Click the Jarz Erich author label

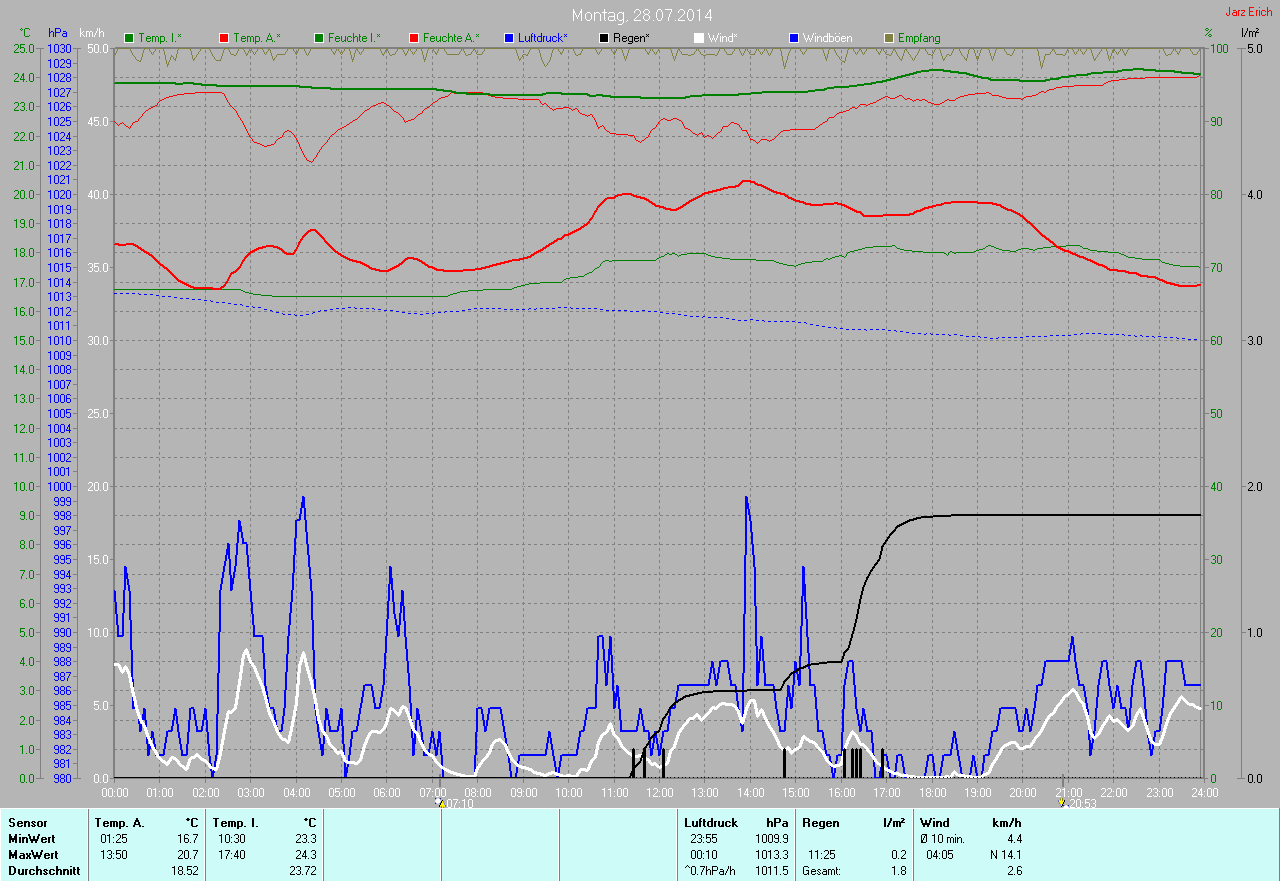1249,12
